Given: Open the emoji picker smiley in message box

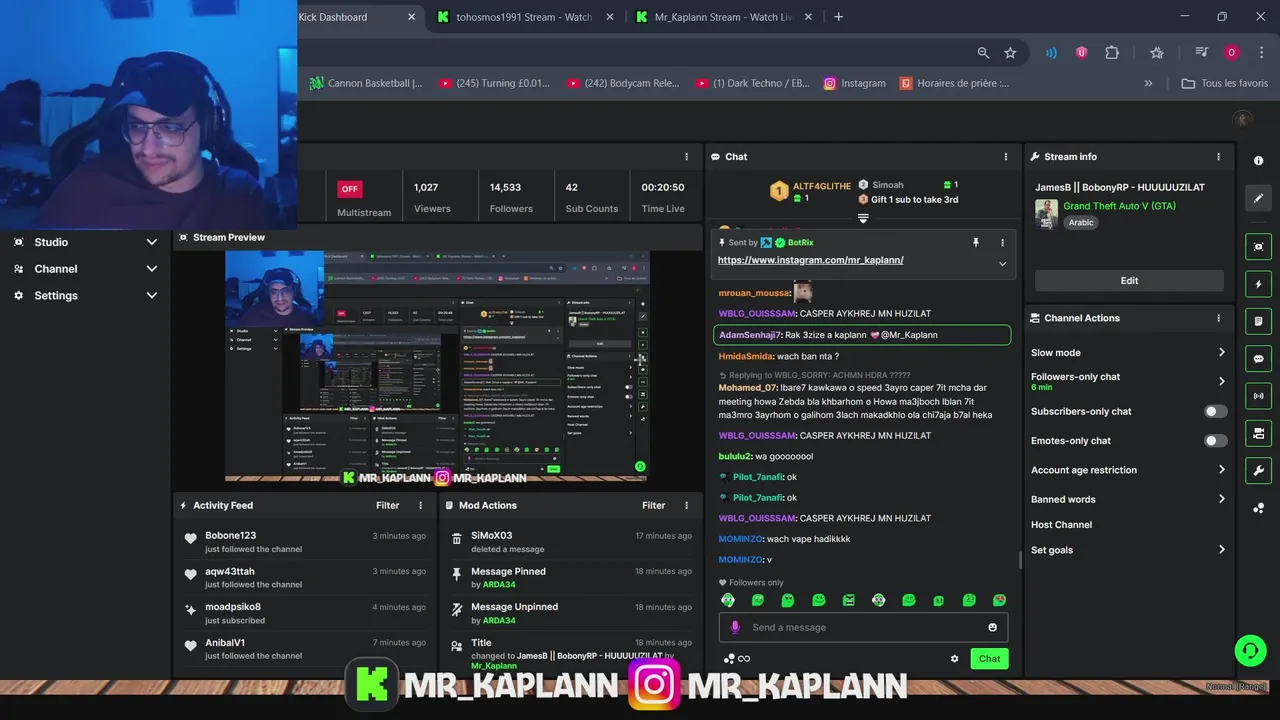Looking at the screenshot, I should pos(992,627).
